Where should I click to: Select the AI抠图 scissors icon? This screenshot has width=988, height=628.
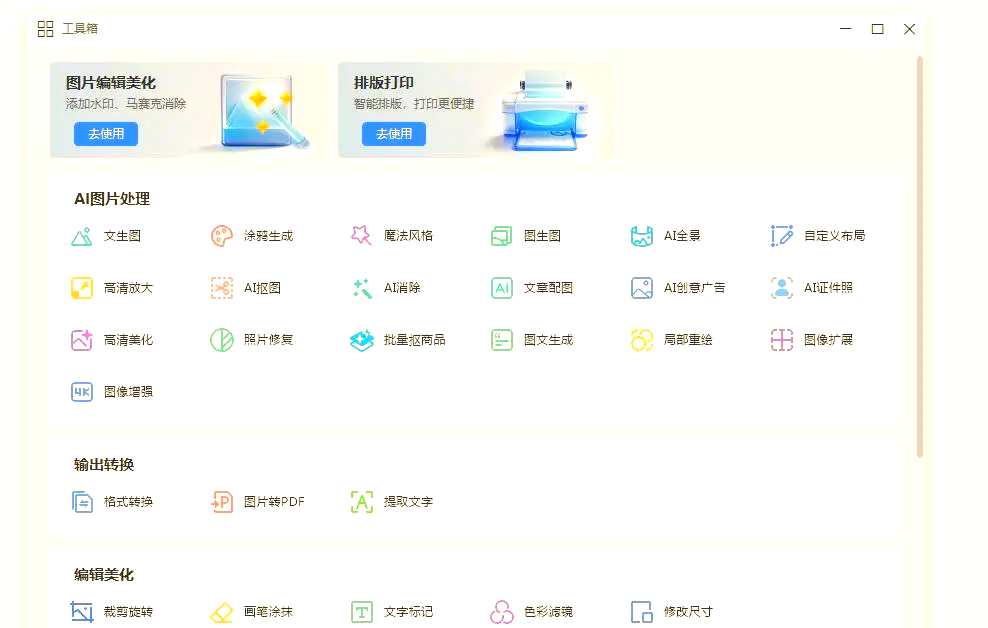click(x=222, y=288)
